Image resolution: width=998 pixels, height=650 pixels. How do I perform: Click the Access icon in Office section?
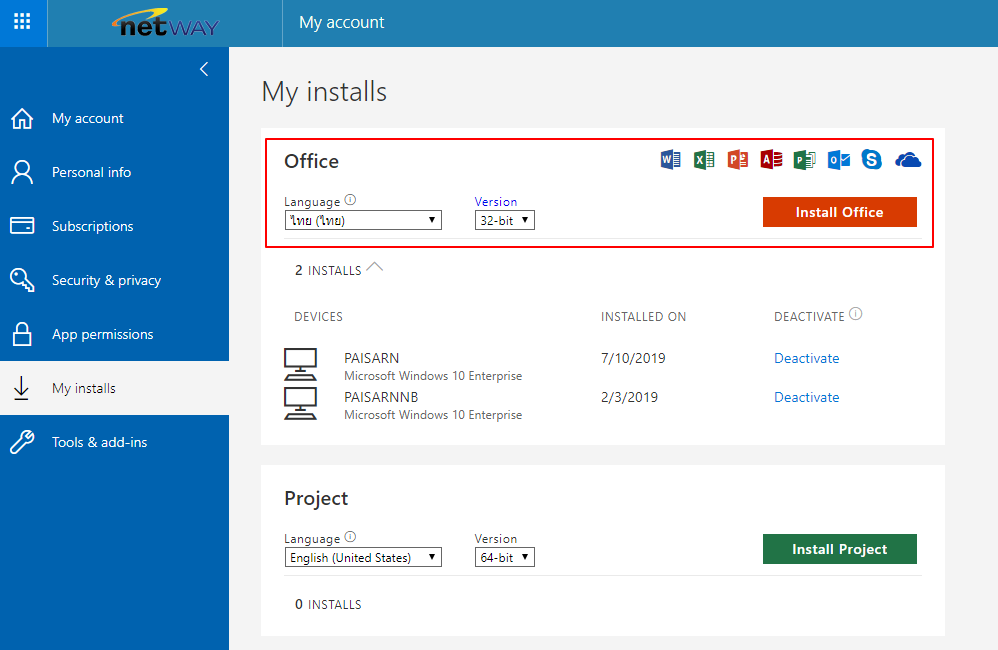771,160
